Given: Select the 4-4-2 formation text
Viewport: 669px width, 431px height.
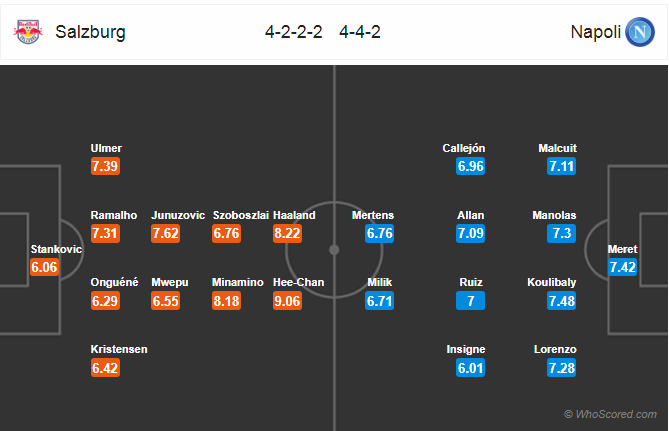Looking at the screenshot, I should coord(360,32).
